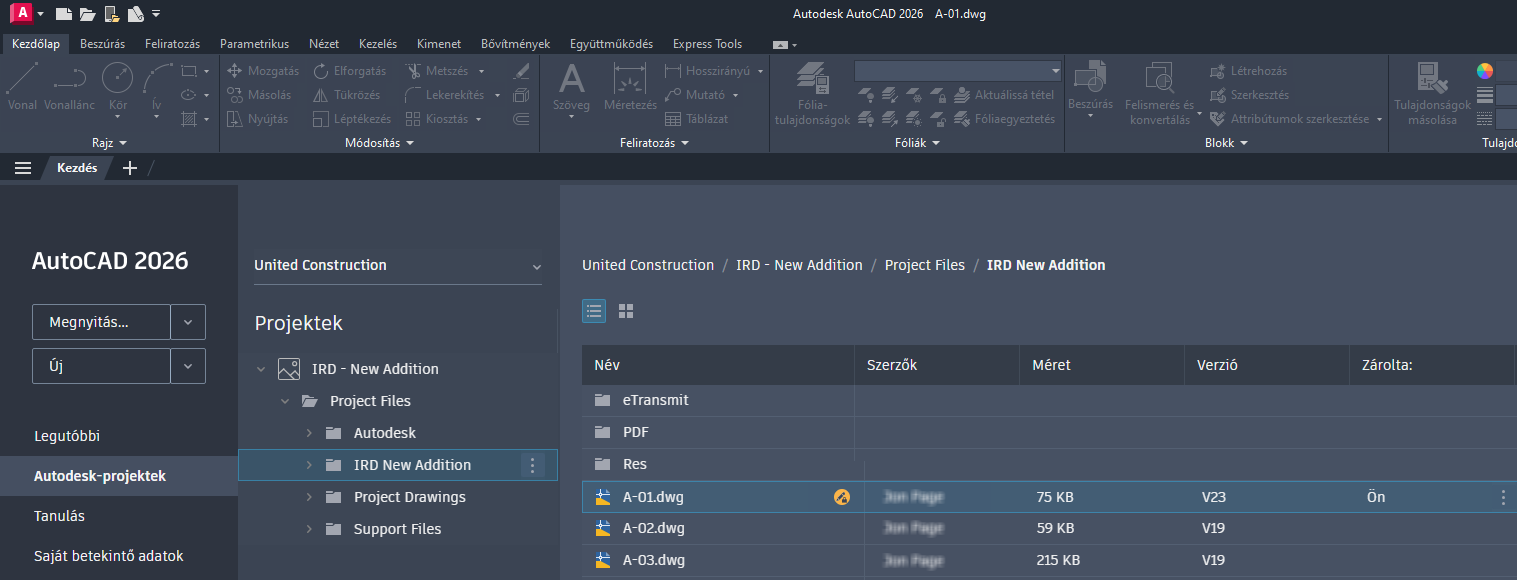Switch to list view of files
The image size is (1517, 580).
pos(594,311)
